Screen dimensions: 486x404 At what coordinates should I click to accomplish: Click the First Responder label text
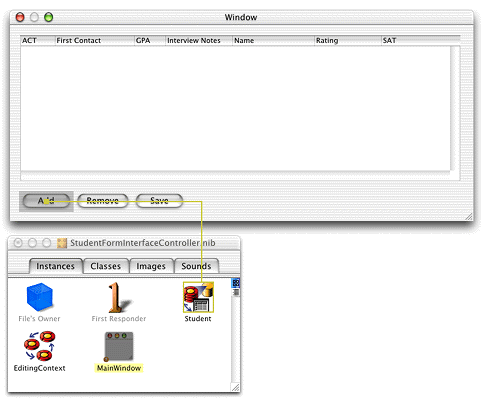coord(119,319)
